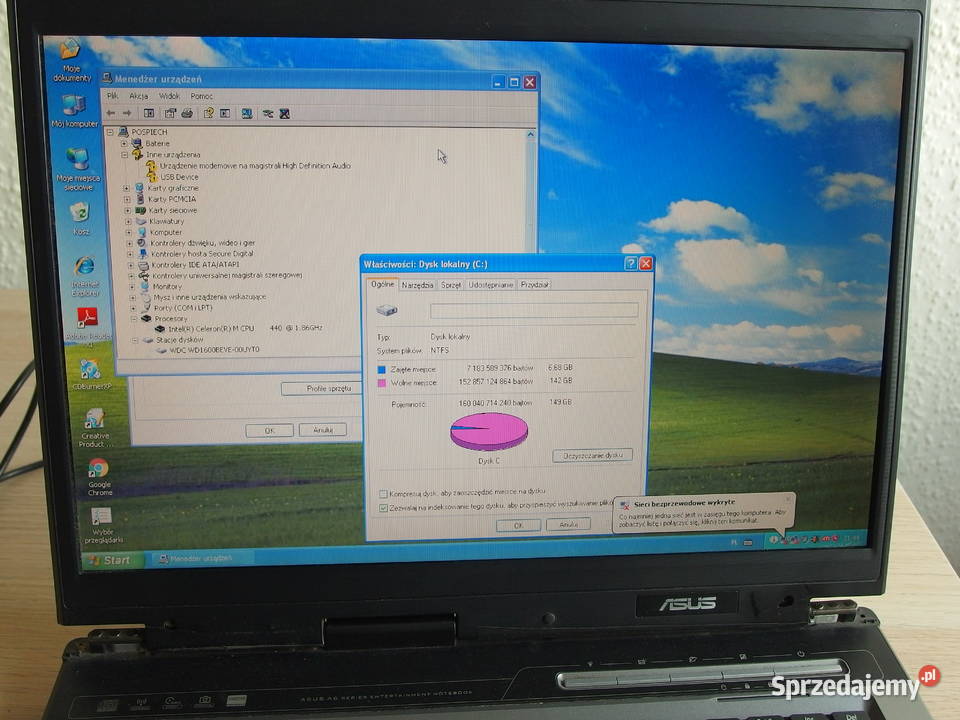Expand the Klawiatury node

point(128,221)
